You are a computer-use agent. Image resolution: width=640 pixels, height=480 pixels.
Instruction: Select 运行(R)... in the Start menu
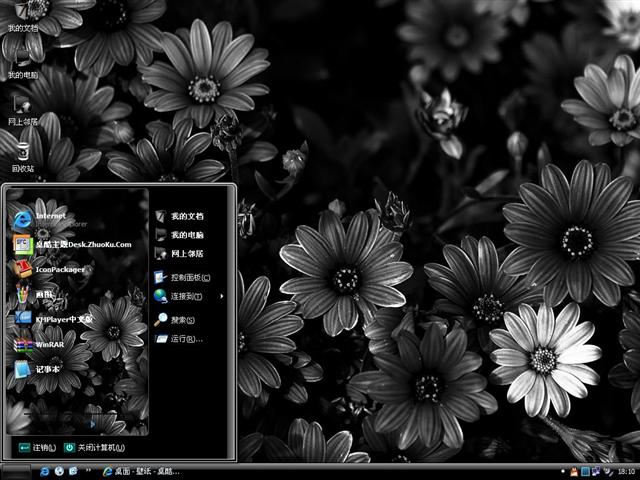pyautogui.click(x=183, y=339)
